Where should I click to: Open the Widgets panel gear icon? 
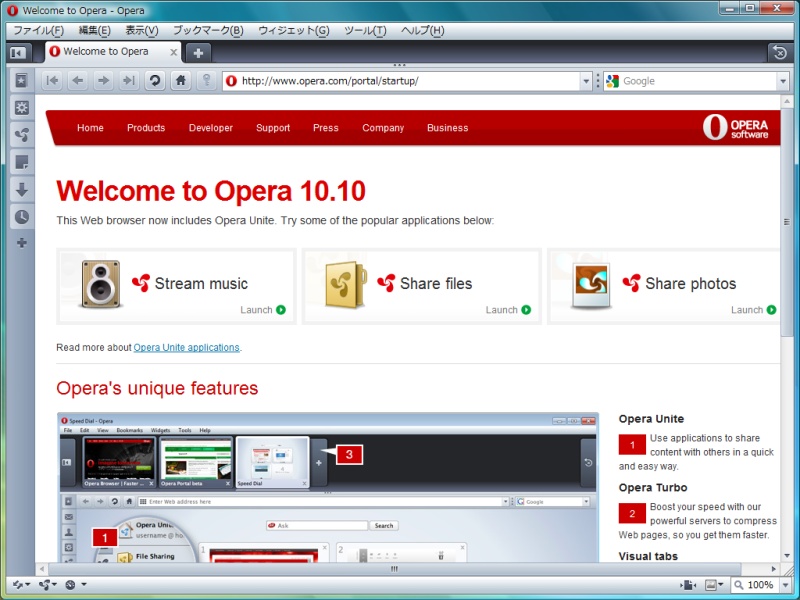(21, 108)
